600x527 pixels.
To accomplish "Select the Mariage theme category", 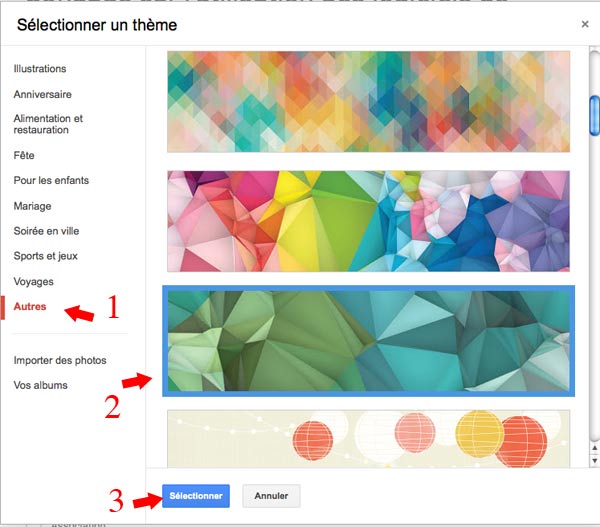I will point(32,206).
